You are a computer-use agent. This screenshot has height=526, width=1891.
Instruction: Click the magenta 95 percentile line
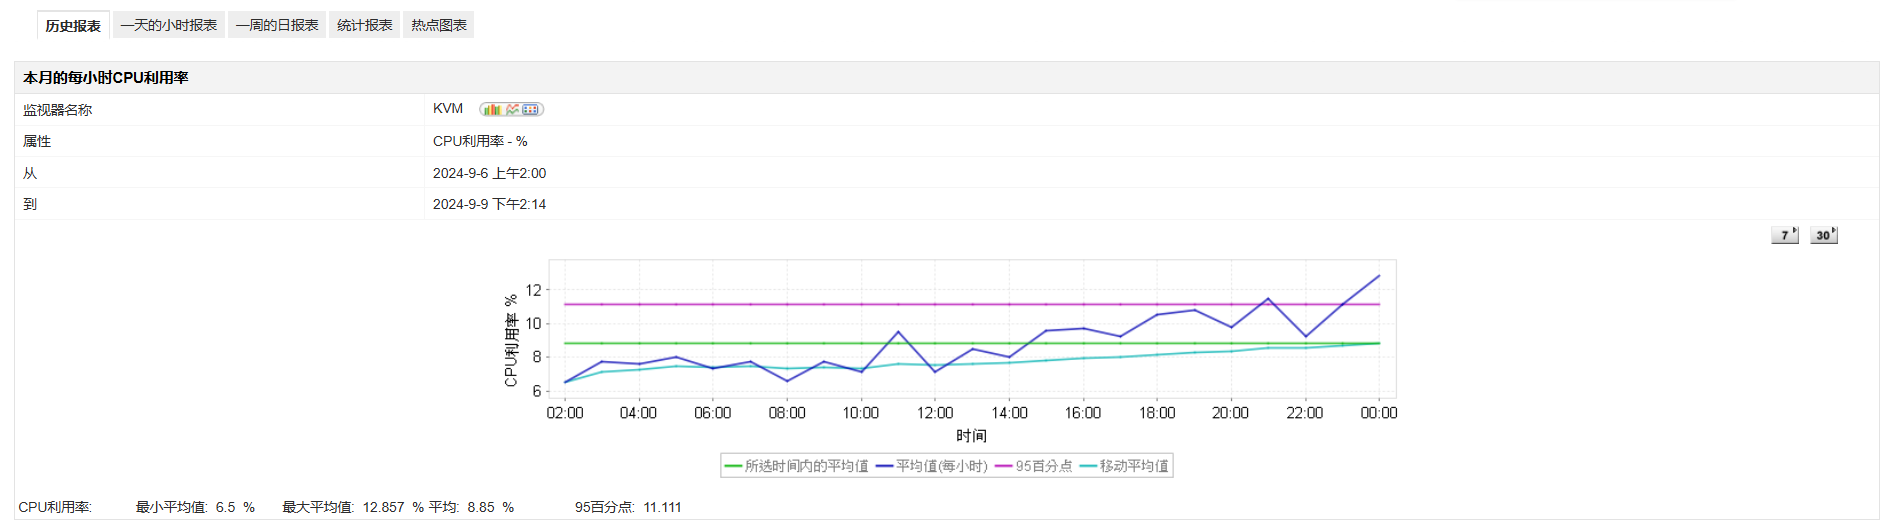point(972,304)
